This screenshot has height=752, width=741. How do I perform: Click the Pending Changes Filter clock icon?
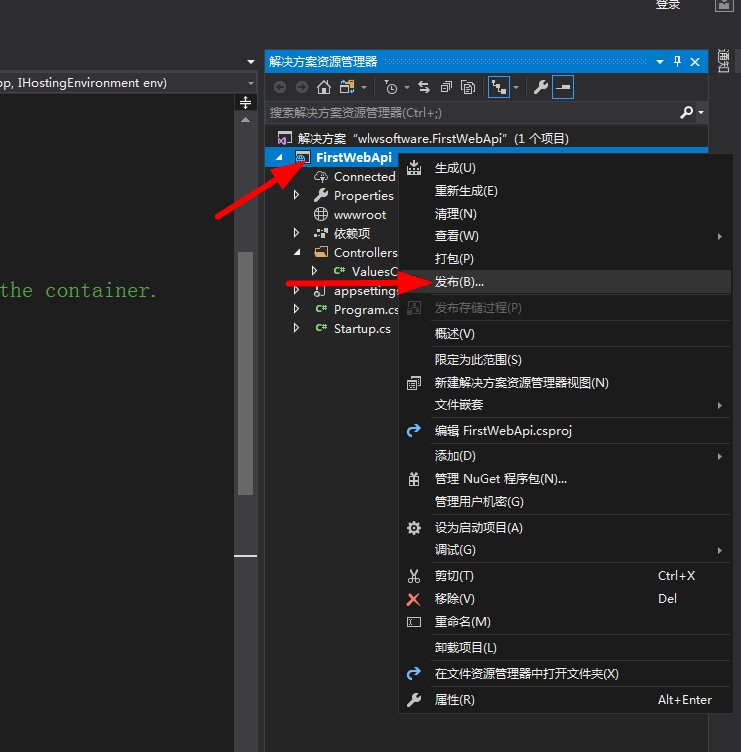[x=391, y=87]
